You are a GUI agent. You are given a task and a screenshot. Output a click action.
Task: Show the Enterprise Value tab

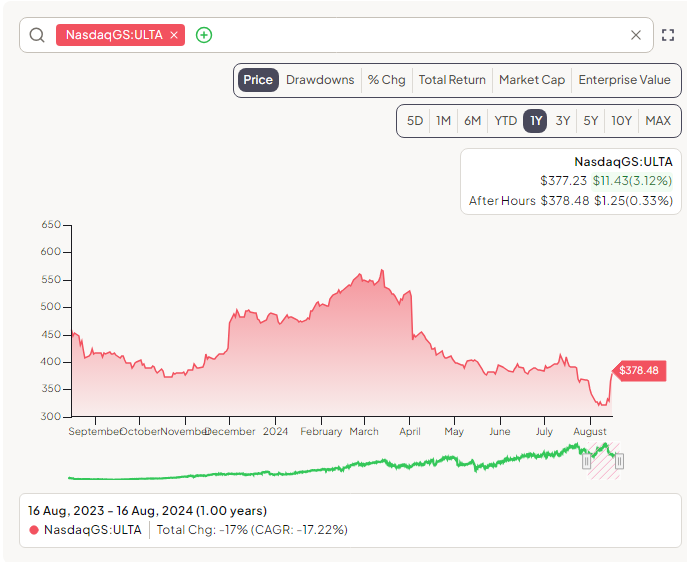pos(624,80)
